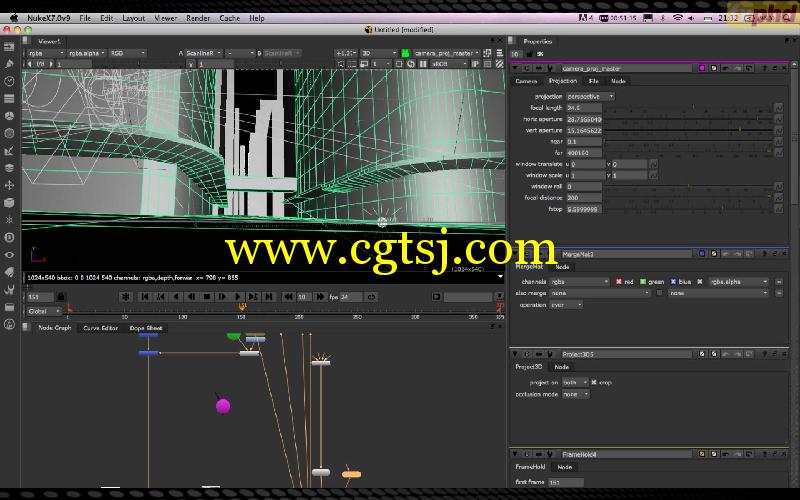Screen dimensions: 800x500
Task: Open the Apple menu
Action: point(14,18)
